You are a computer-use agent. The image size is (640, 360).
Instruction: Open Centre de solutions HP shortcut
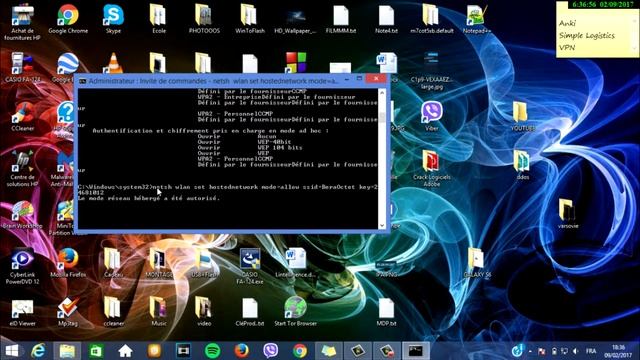[22, 169]
